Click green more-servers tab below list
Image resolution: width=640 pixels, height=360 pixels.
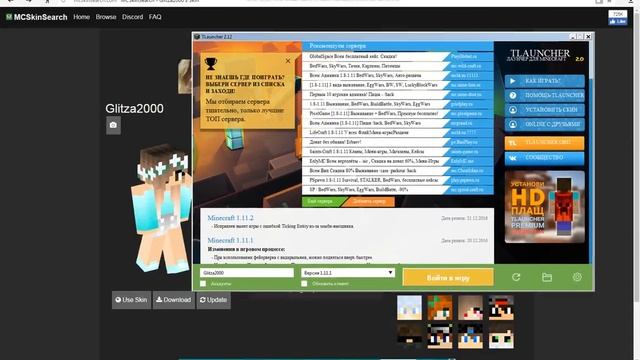click(x=322, y=202)
